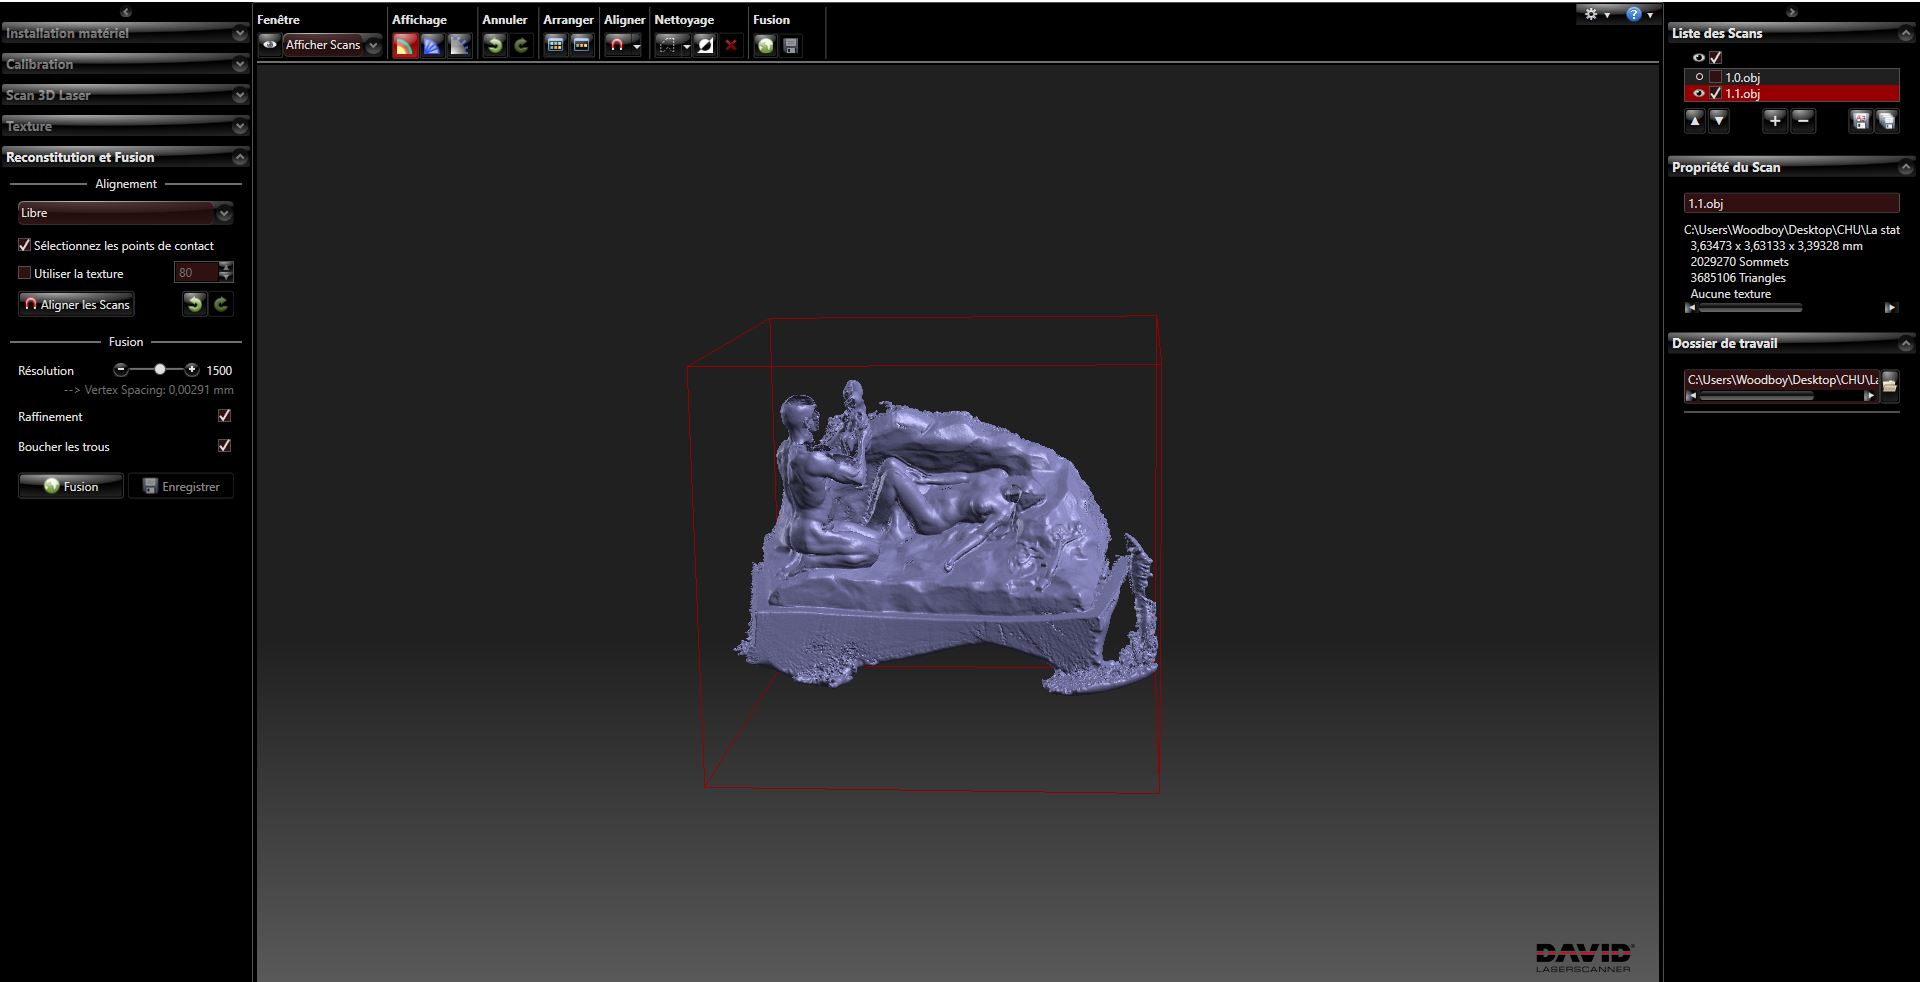Click the Aligner les Scans button
This screenshot has height=982, width=1920.
(77, 304)
